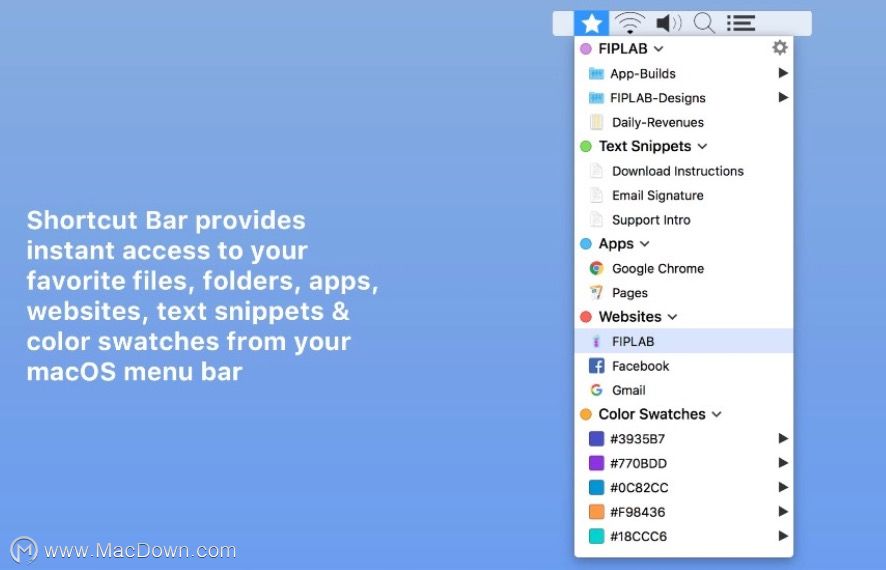Open the Daily-Revenues file entry

684,122
